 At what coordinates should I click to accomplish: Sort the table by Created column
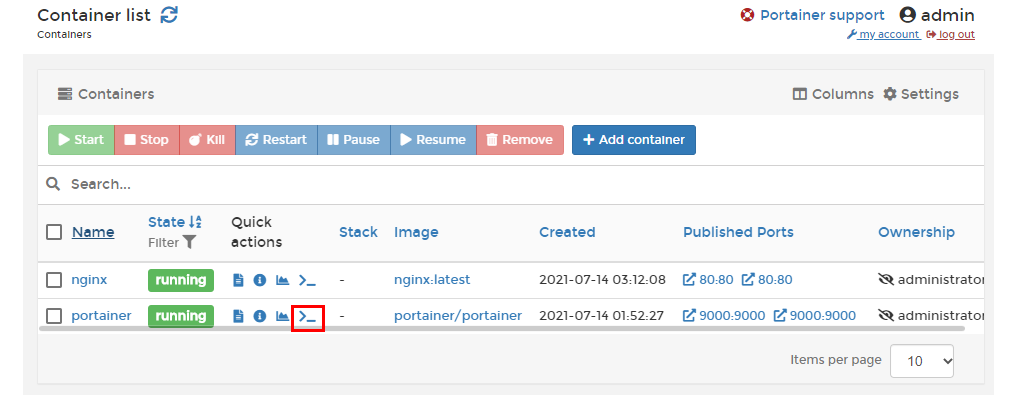(x=567, y=232)
